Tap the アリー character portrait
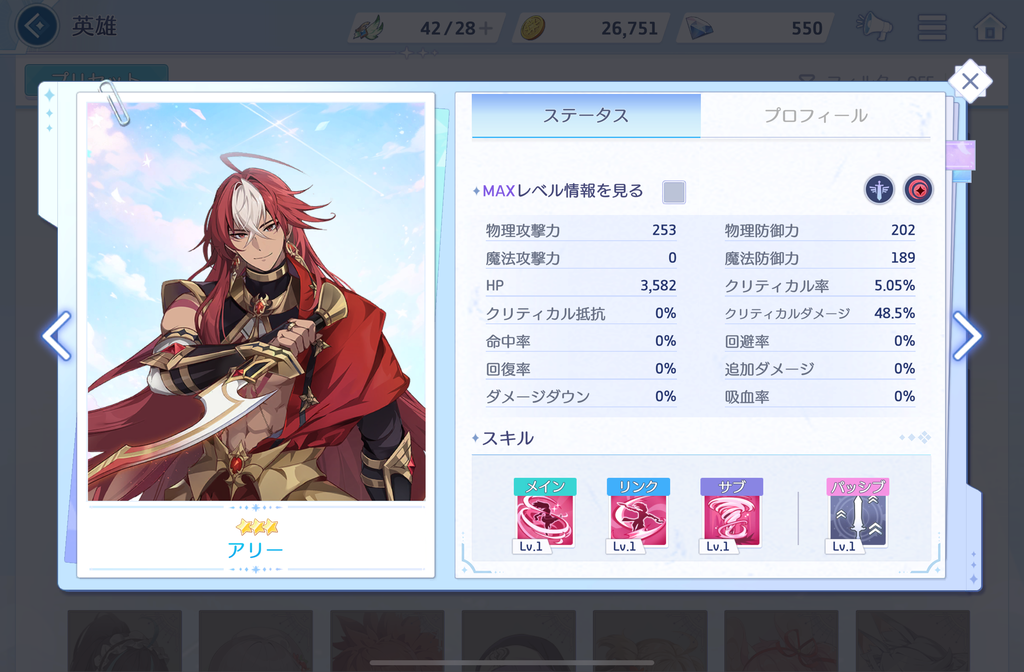1024x672 pixels. 256,301
